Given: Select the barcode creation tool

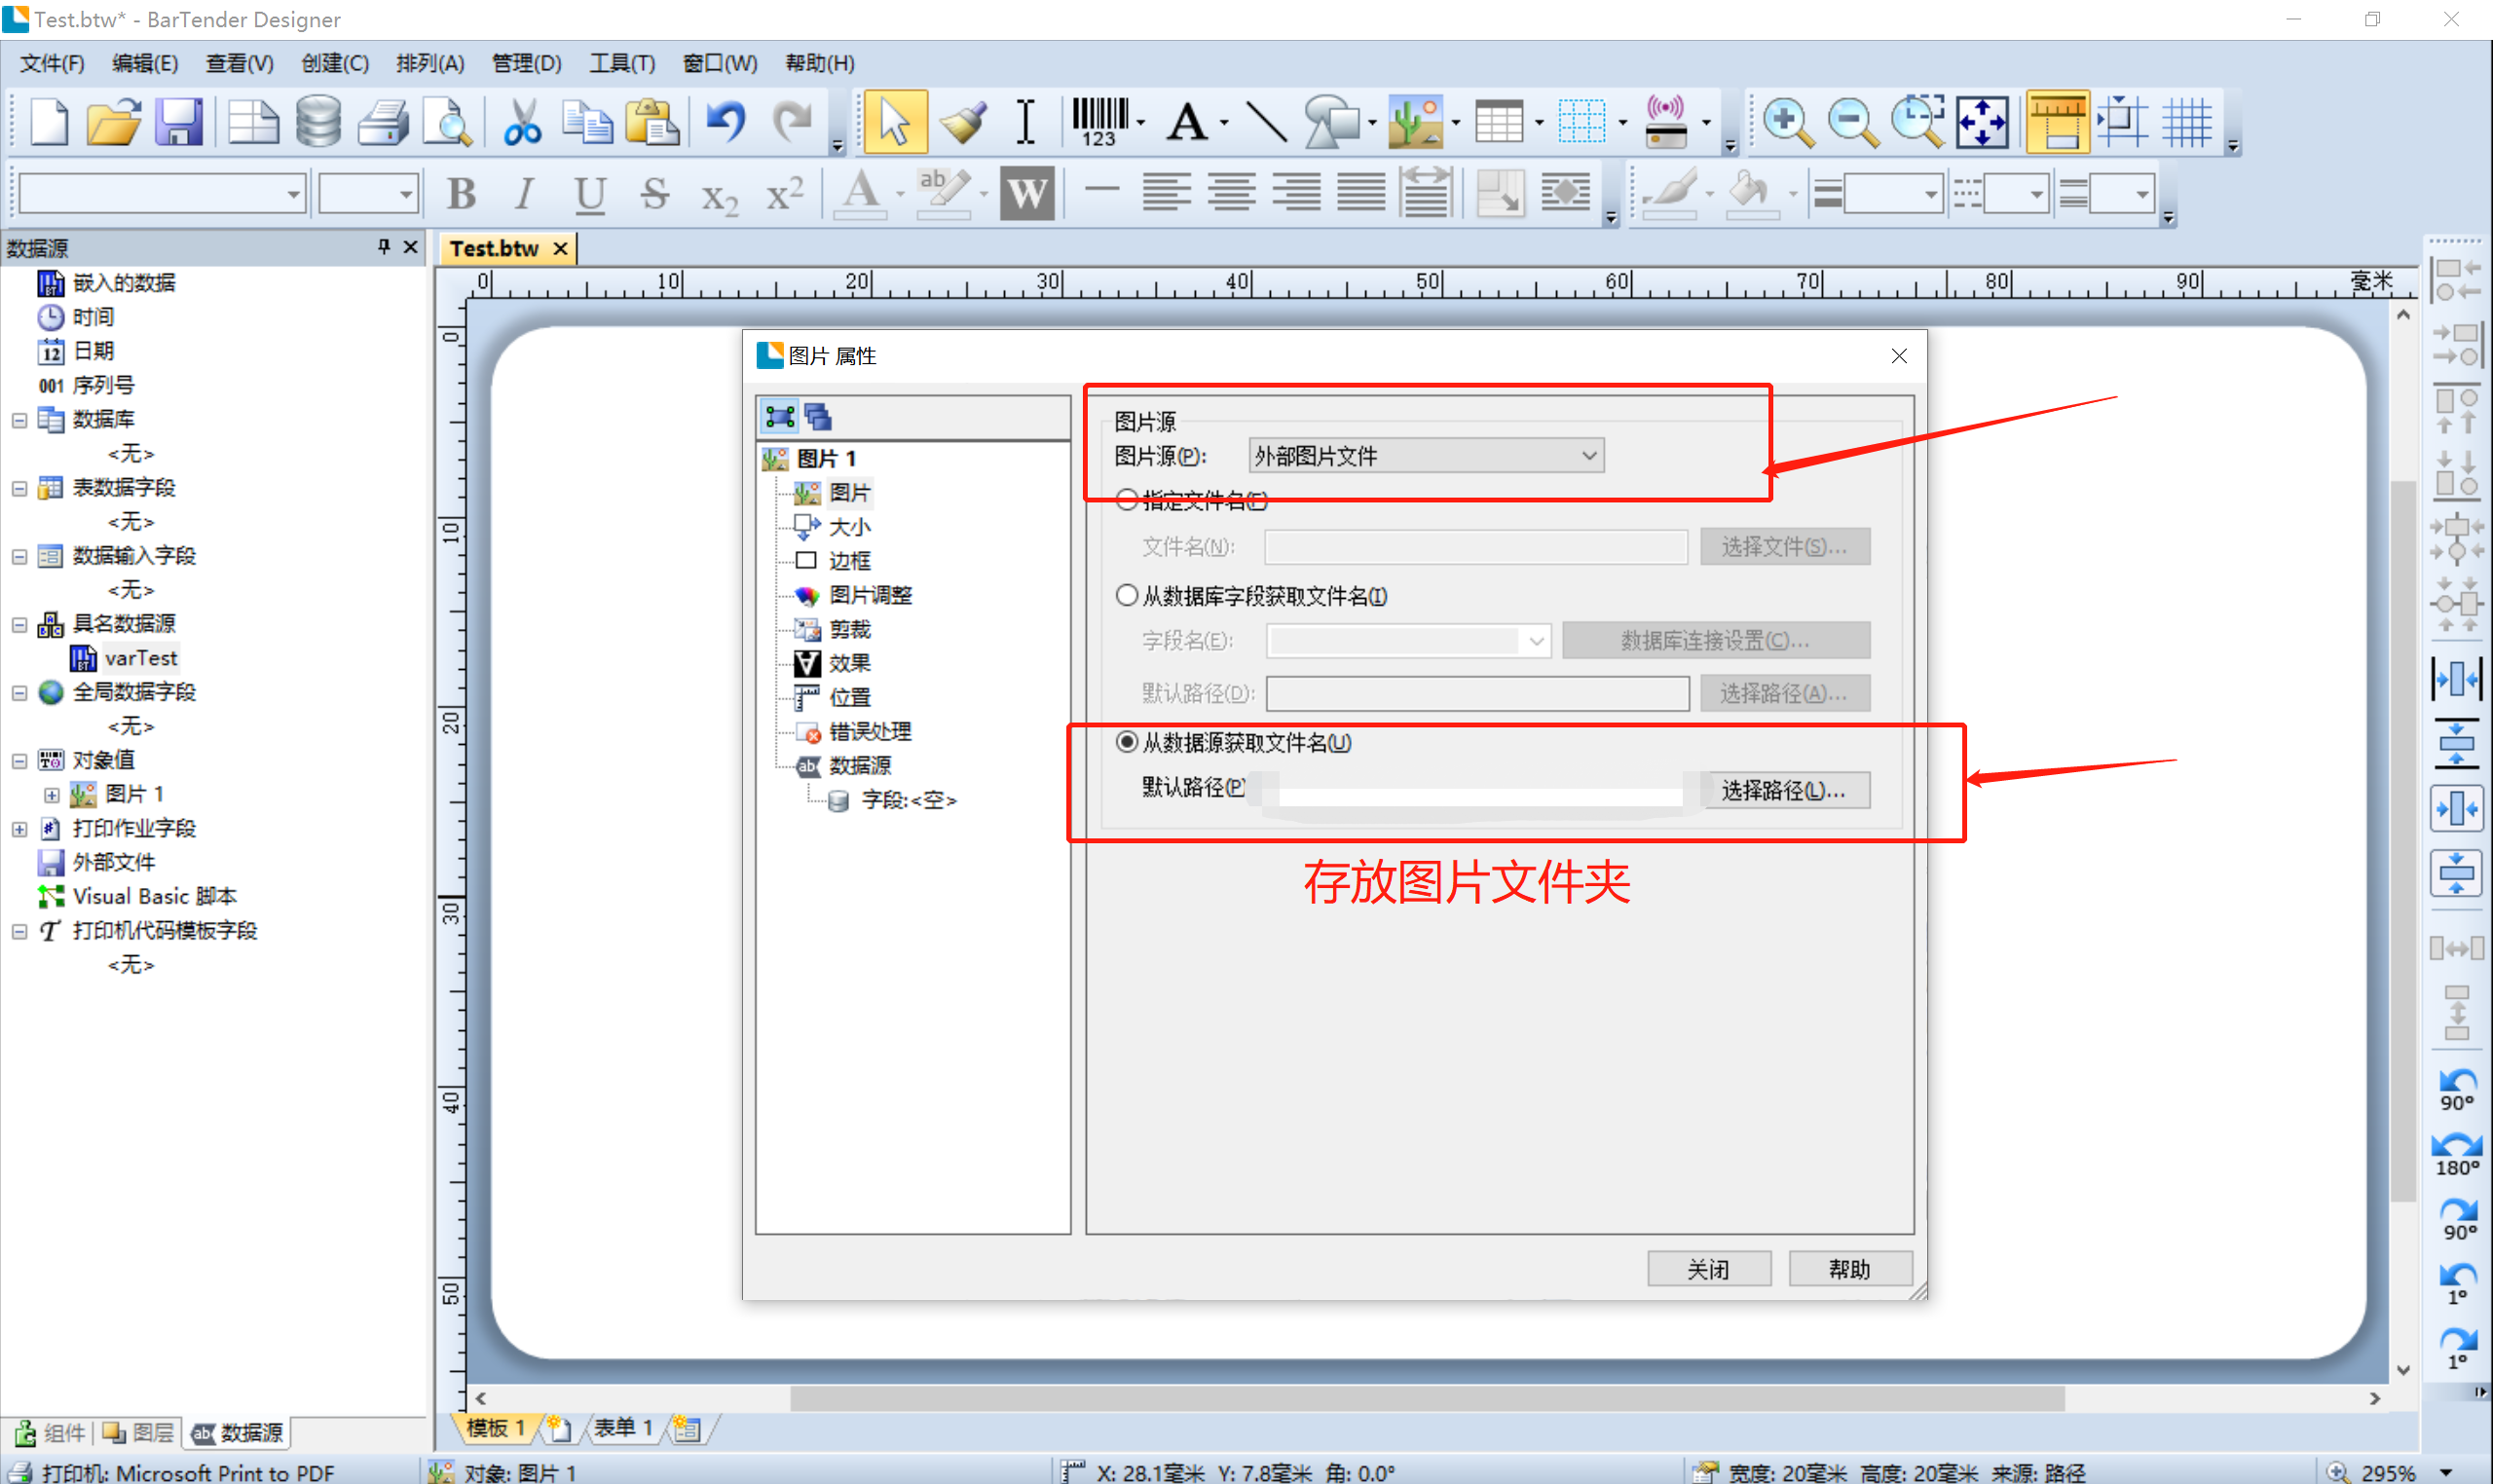Looking at the screenshot, I should [x=1100, y=121].
